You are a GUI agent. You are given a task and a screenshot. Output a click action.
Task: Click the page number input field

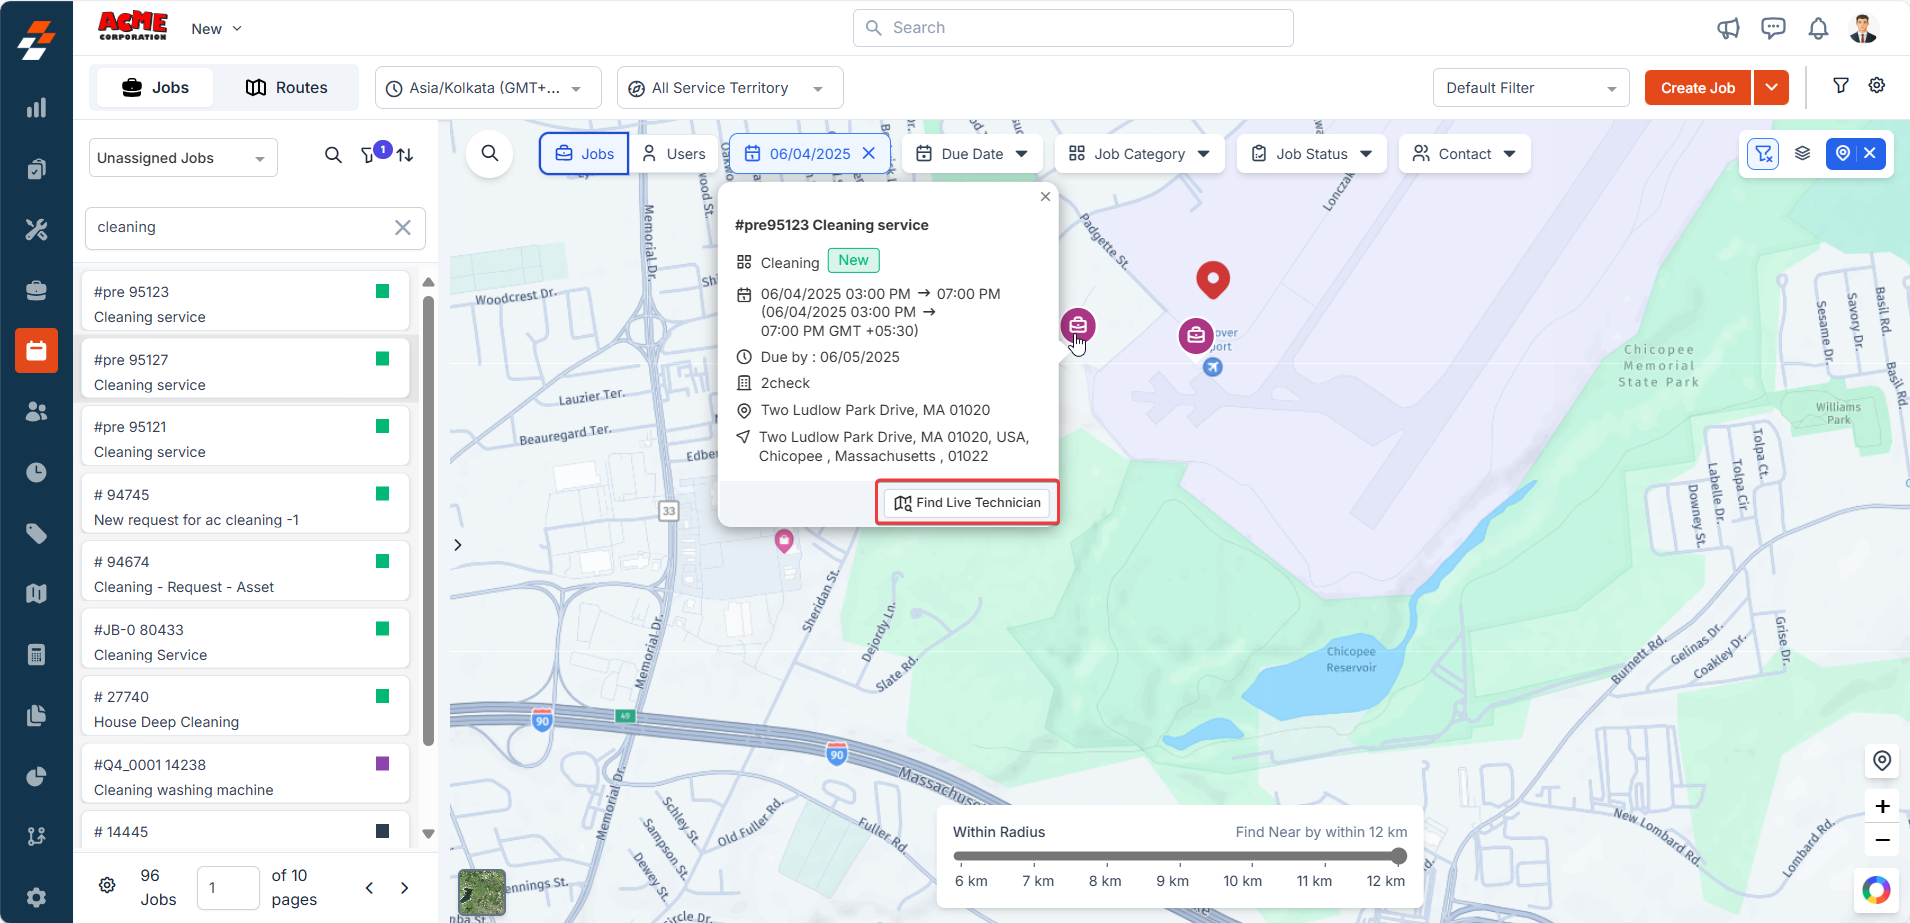click(x=228, y=888)
